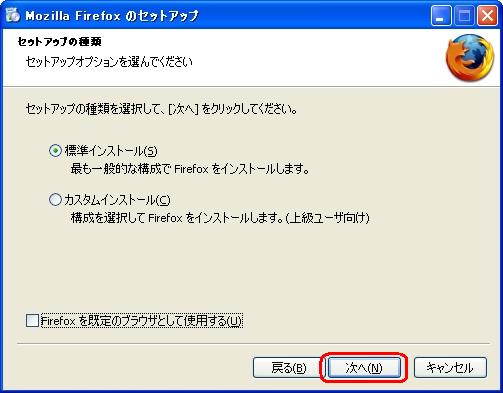
Task: Minimize the Firefox setup window
Action: 441,16
